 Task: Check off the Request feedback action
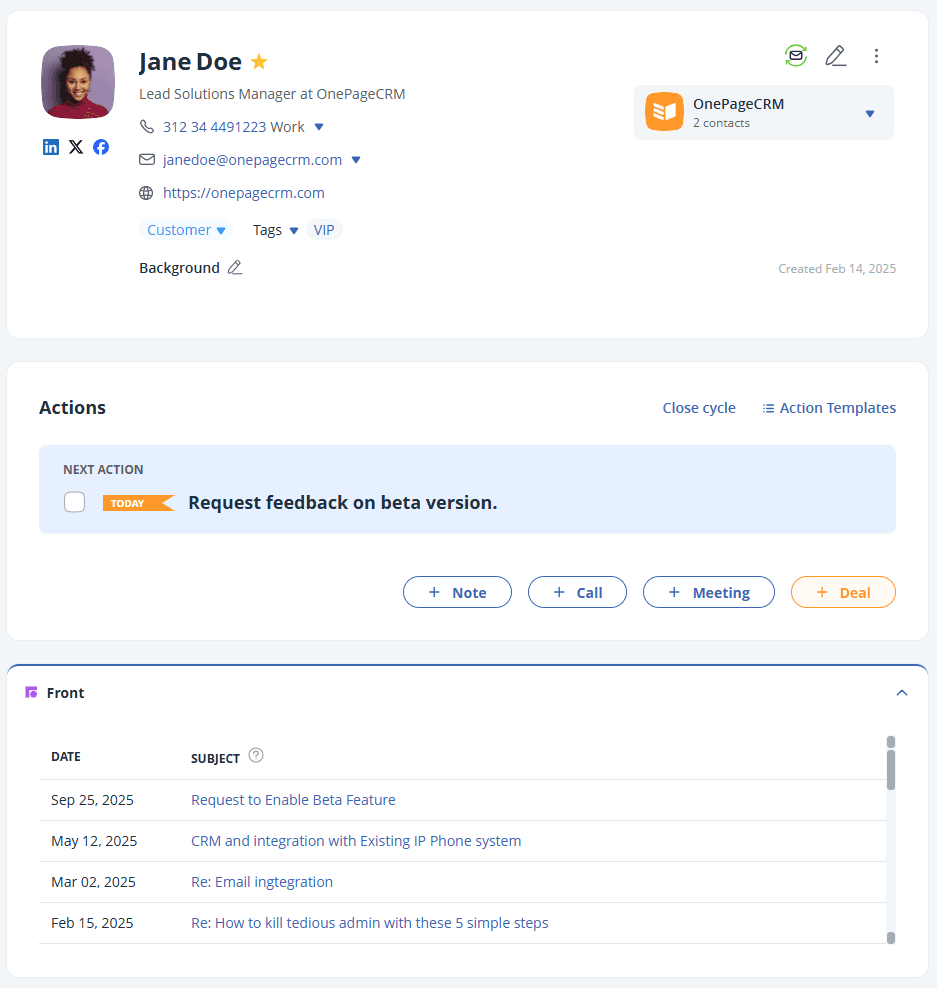click(x=74, y=501)
